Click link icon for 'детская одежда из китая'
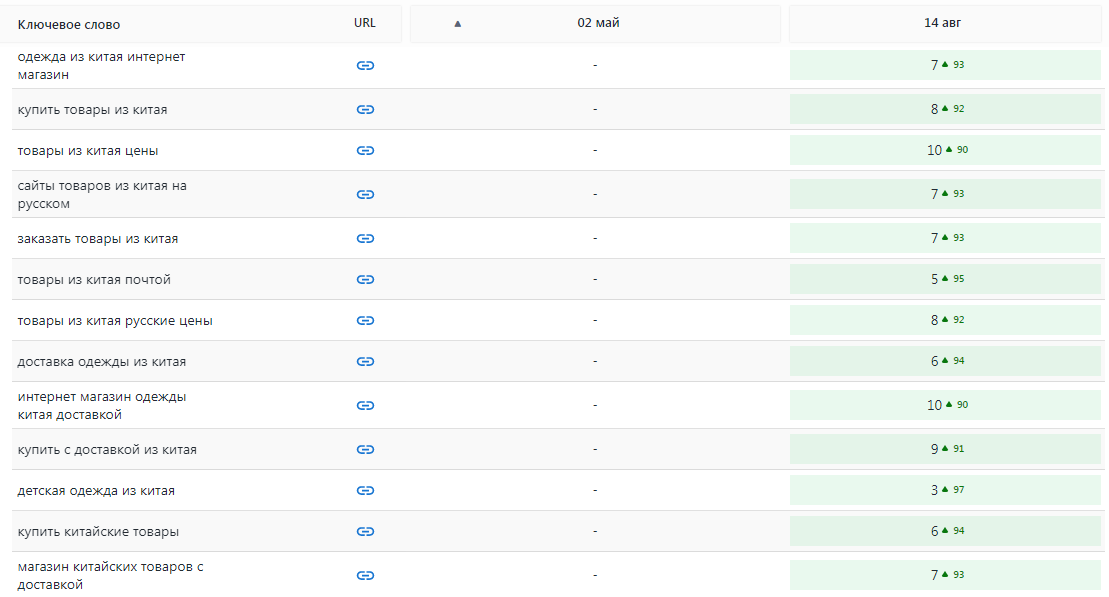 [365, 491]
